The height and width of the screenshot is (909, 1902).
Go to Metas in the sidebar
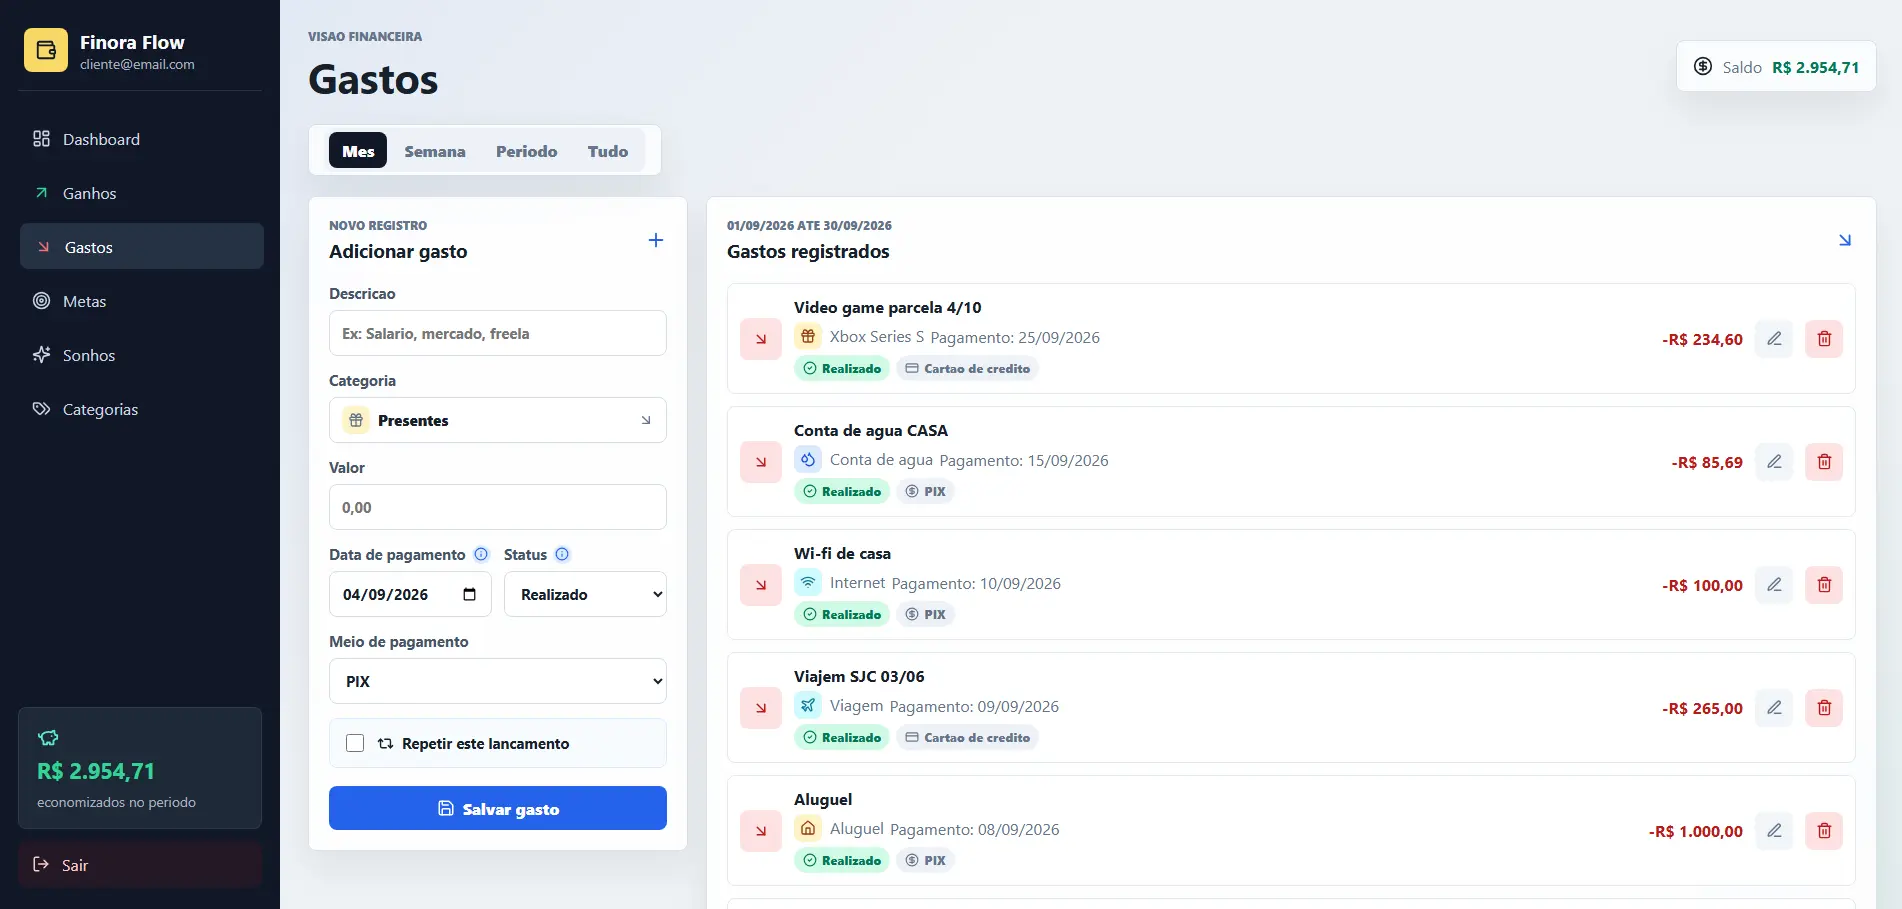pos(142,301)
